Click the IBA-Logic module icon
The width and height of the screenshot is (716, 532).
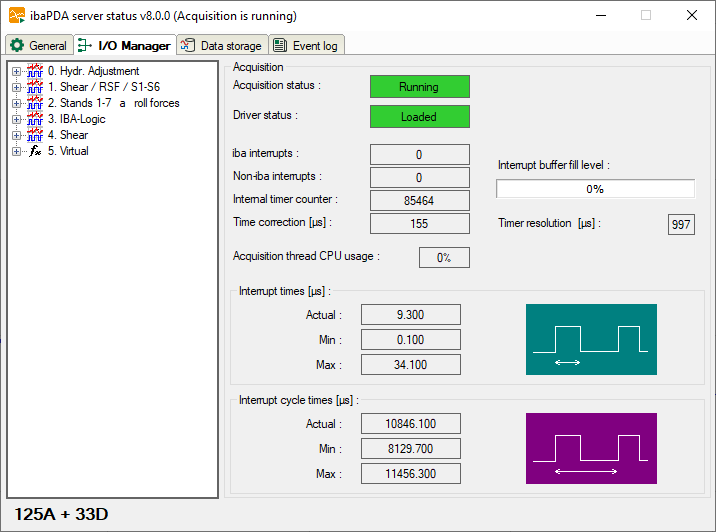(x=35, y=119)
